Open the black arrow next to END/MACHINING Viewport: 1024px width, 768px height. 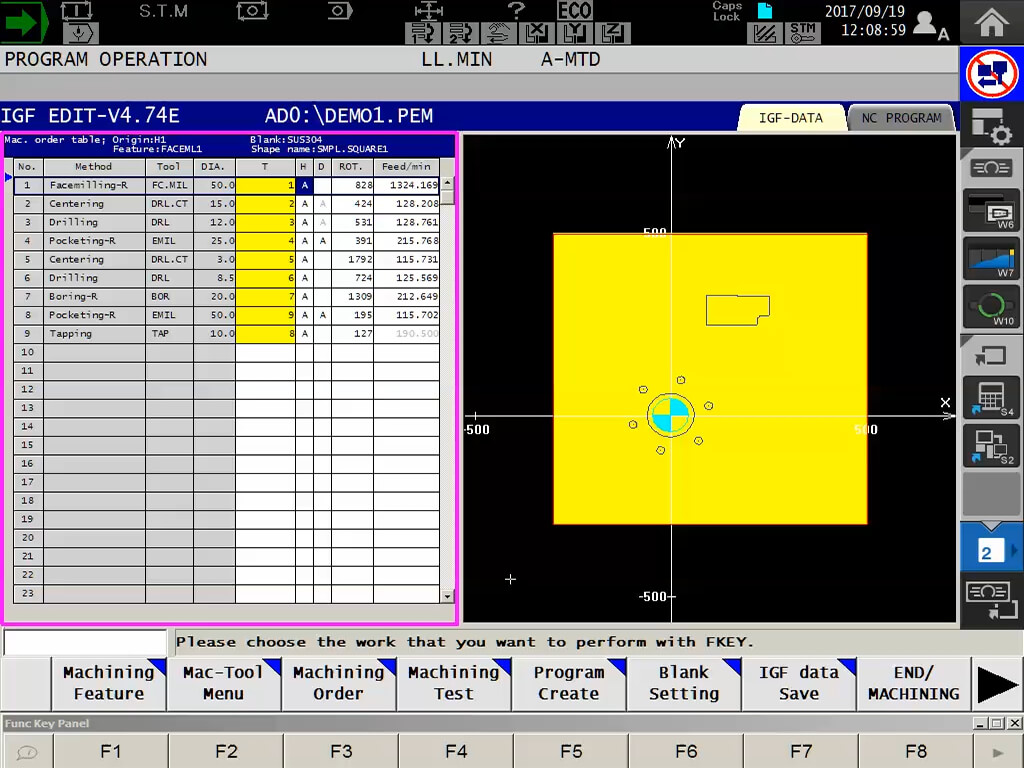click(x=997, y=684)
